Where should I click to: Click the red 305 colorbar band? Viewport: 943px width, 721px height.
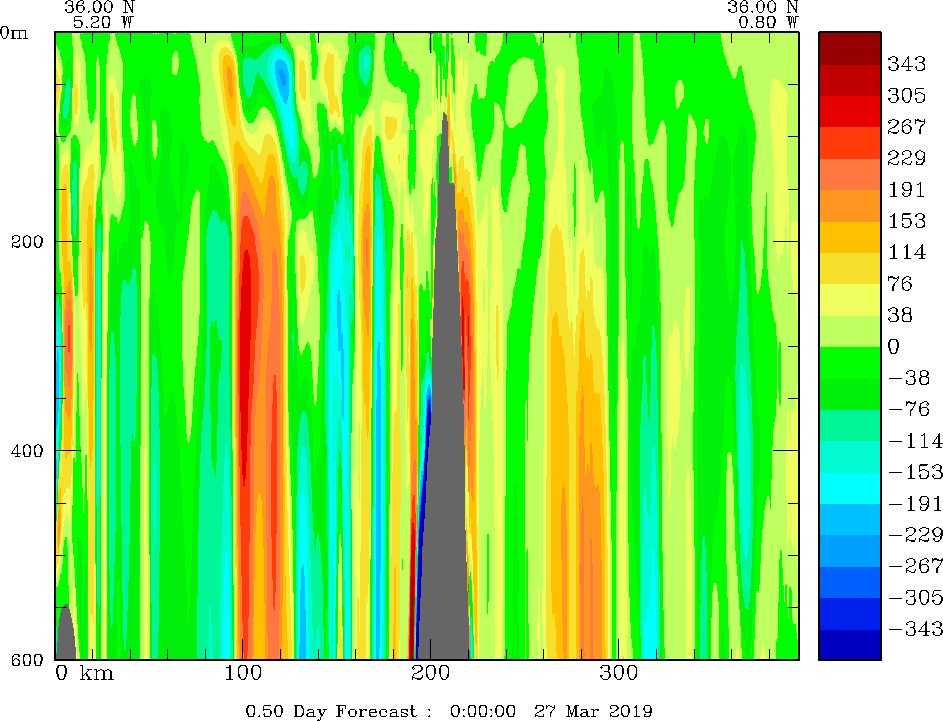pyautogui.click(x=850, y=80)
